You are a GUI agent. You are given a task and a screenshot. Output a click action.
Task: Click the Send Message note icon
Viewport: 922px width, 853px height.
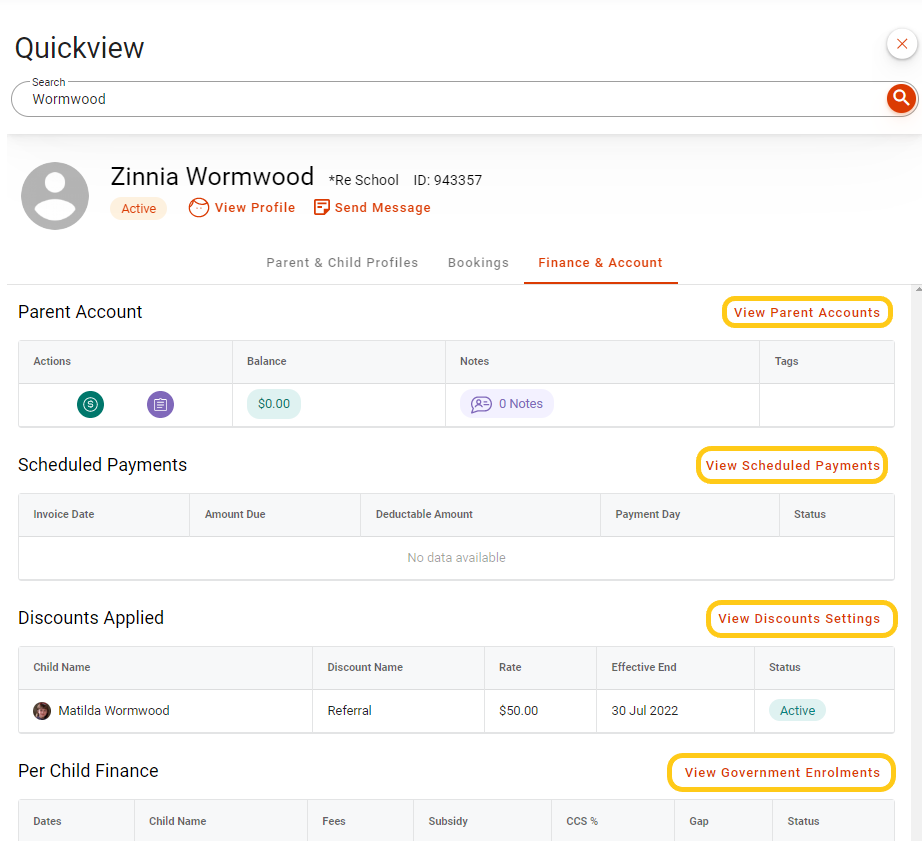click(322, 208)
